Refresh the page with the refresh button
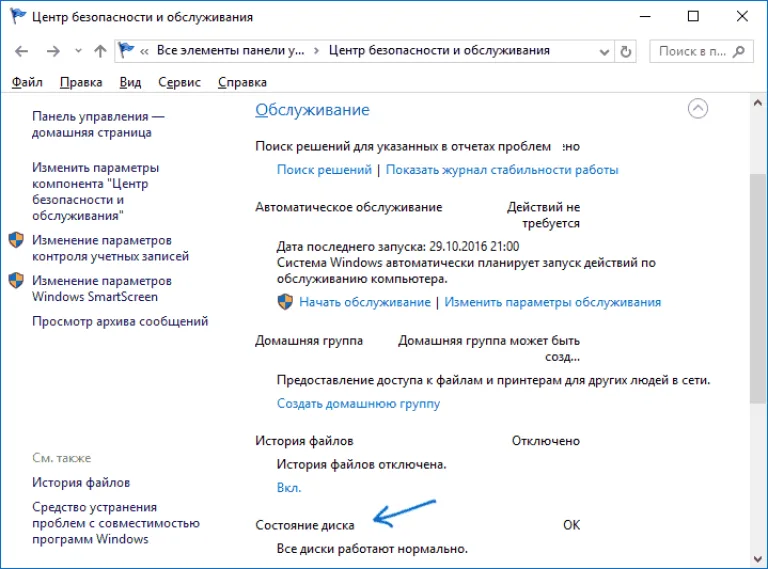Viewport: 768px width, 569px height. (x=625, y=51)
